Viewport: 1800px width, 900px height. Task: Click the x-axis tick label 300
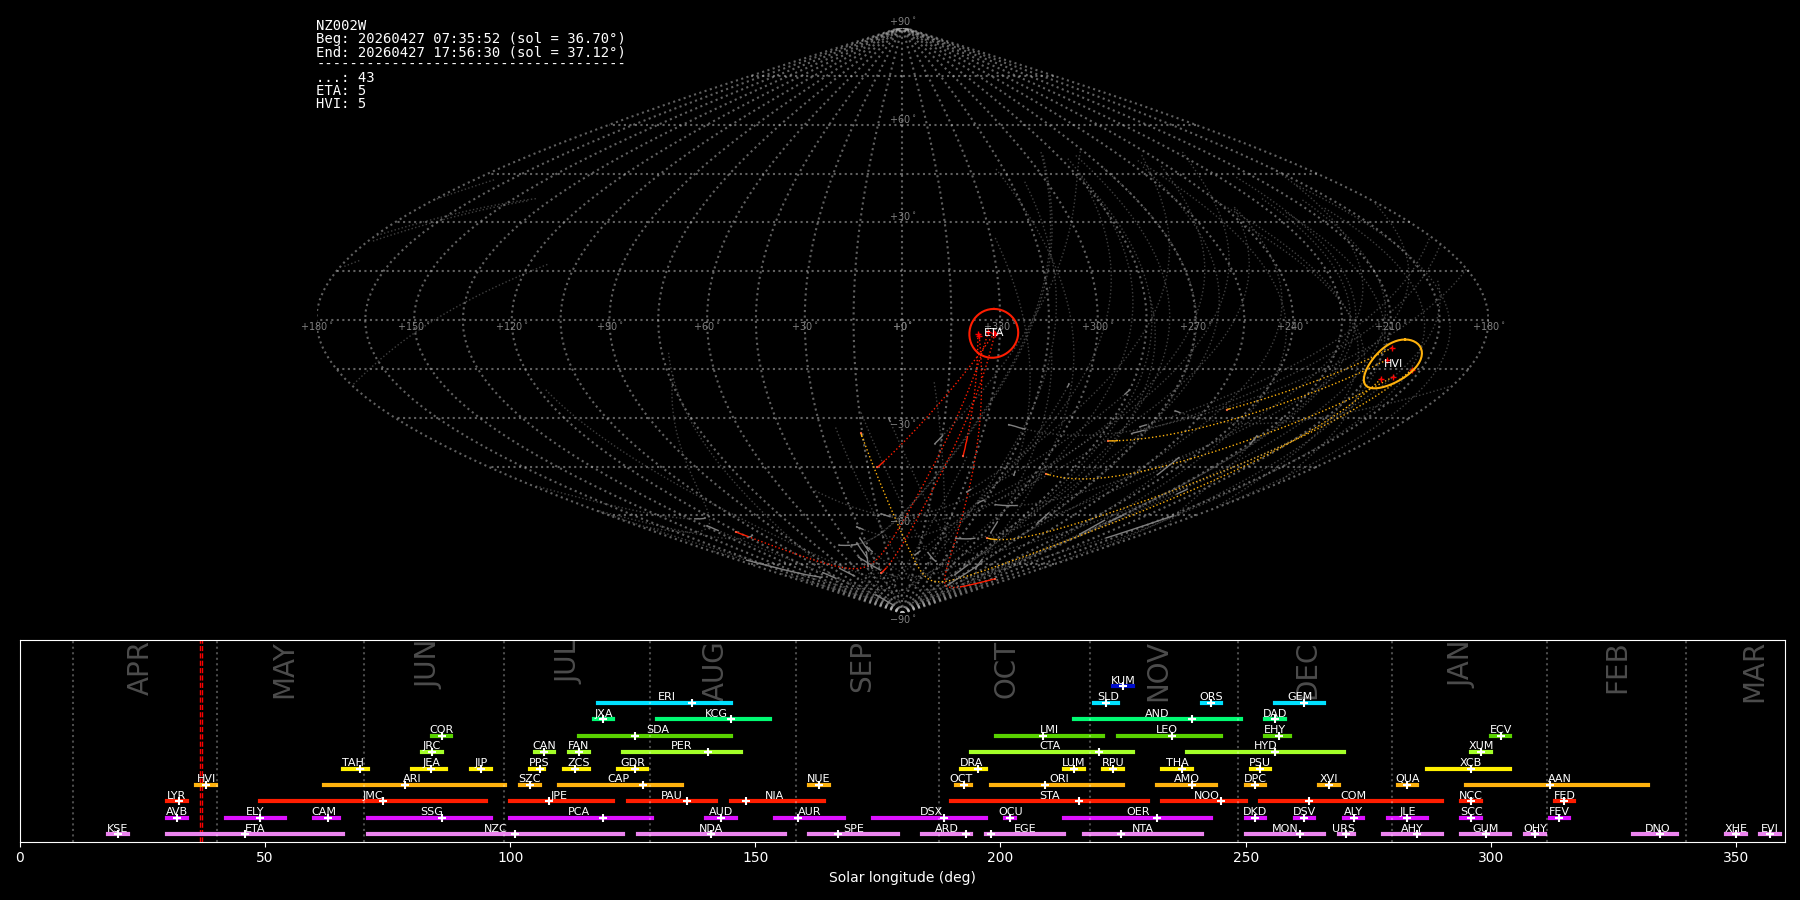point(1490,857)
